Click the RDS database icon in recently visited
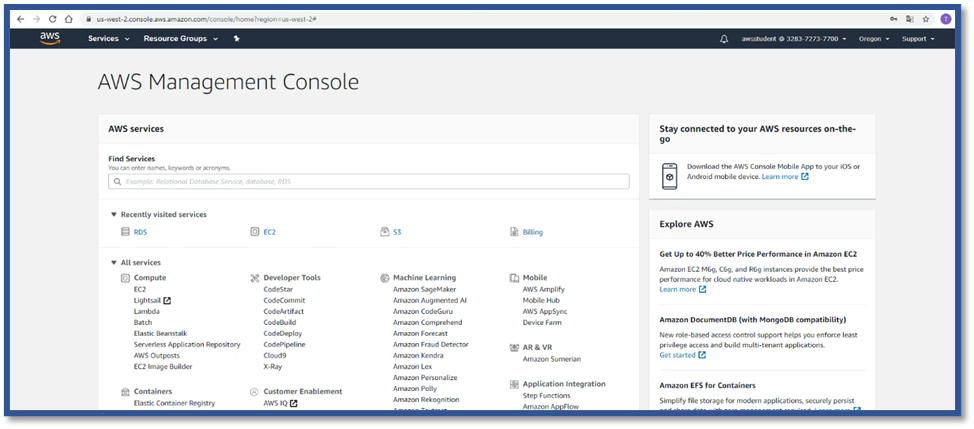Image resolution: width=974 pixels, height=429 pixels. [x=125, y=232]
